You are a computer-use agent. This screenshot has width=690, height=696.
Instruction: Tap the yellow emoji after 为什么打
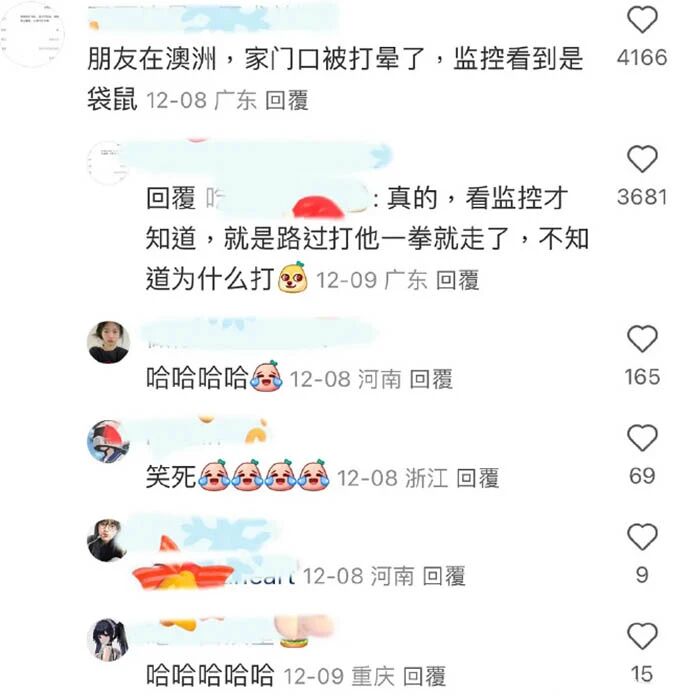pos(293,277)
